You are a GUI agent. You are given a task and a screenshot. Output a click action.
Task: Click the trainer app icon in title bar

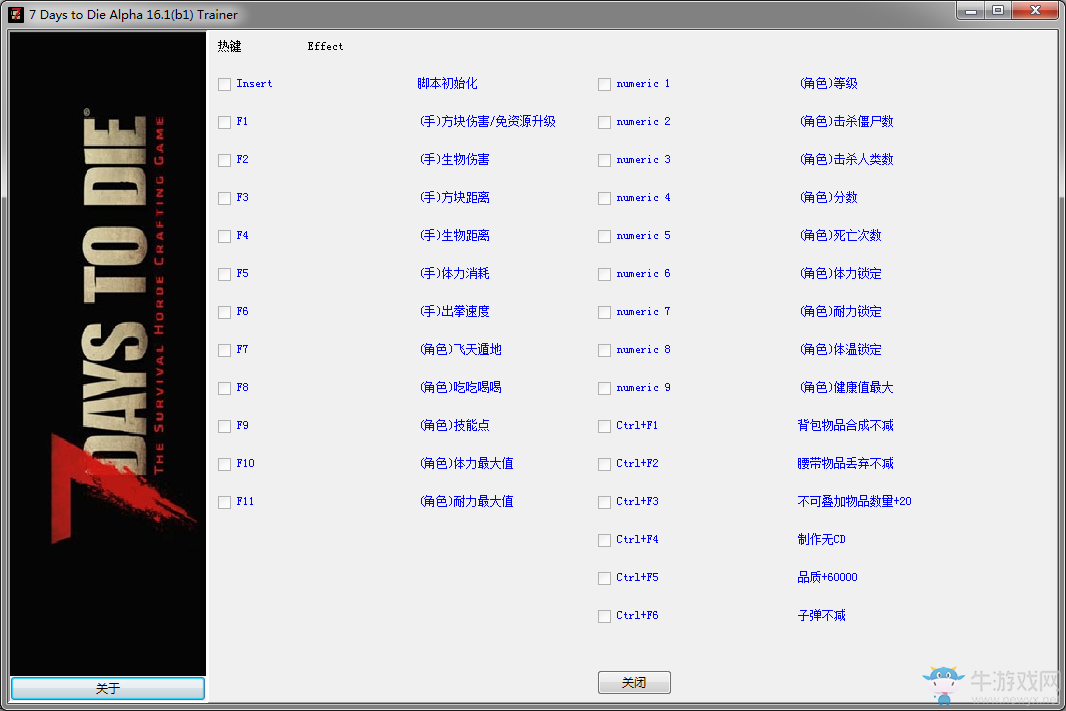[16, 14]
